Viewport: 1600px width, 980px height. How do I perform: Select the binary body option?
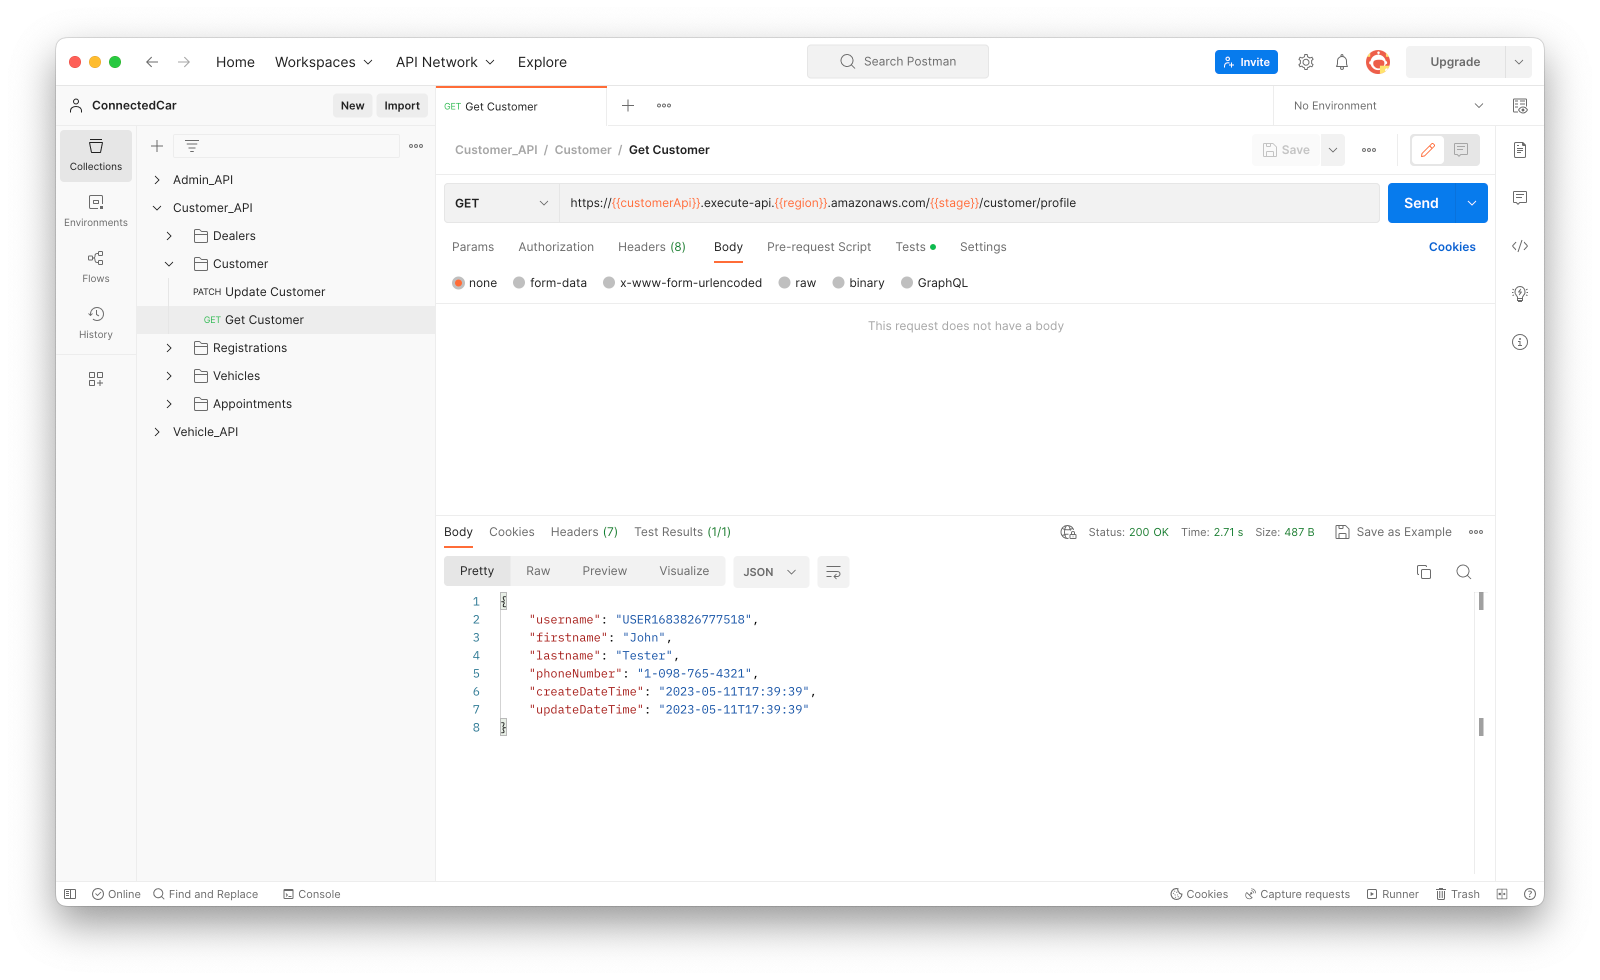pos(859,283)
